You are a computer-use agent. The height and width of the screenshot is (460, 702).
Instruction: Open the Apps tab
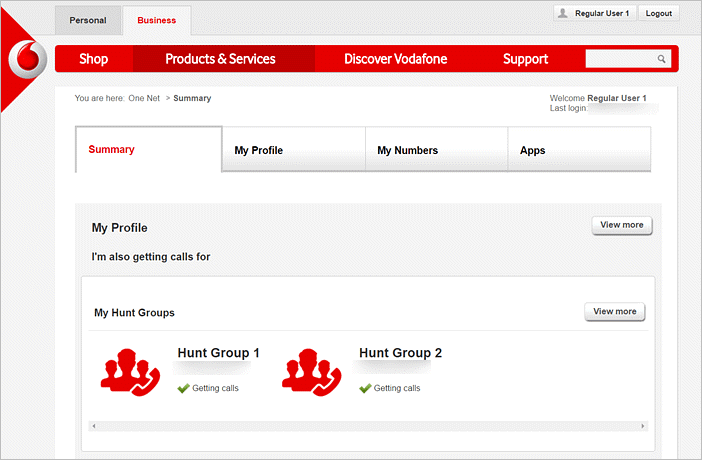533,151
